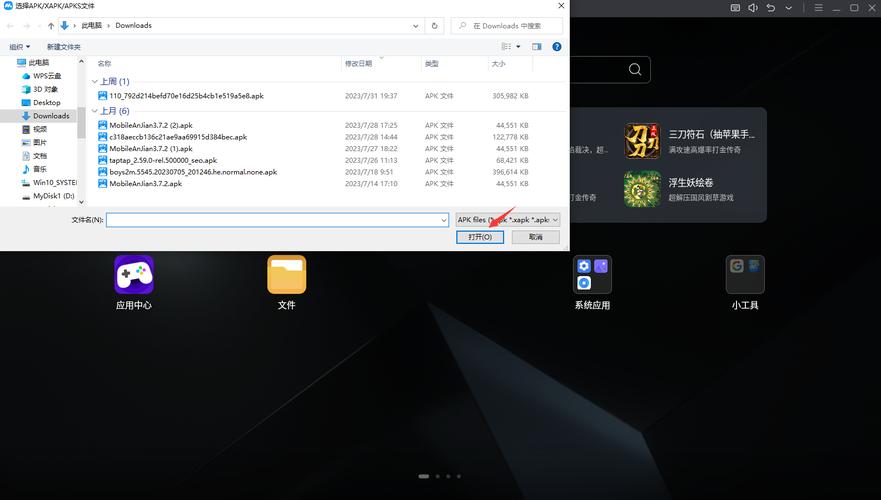Click the dialog help question mark icon

coord(557,47)
